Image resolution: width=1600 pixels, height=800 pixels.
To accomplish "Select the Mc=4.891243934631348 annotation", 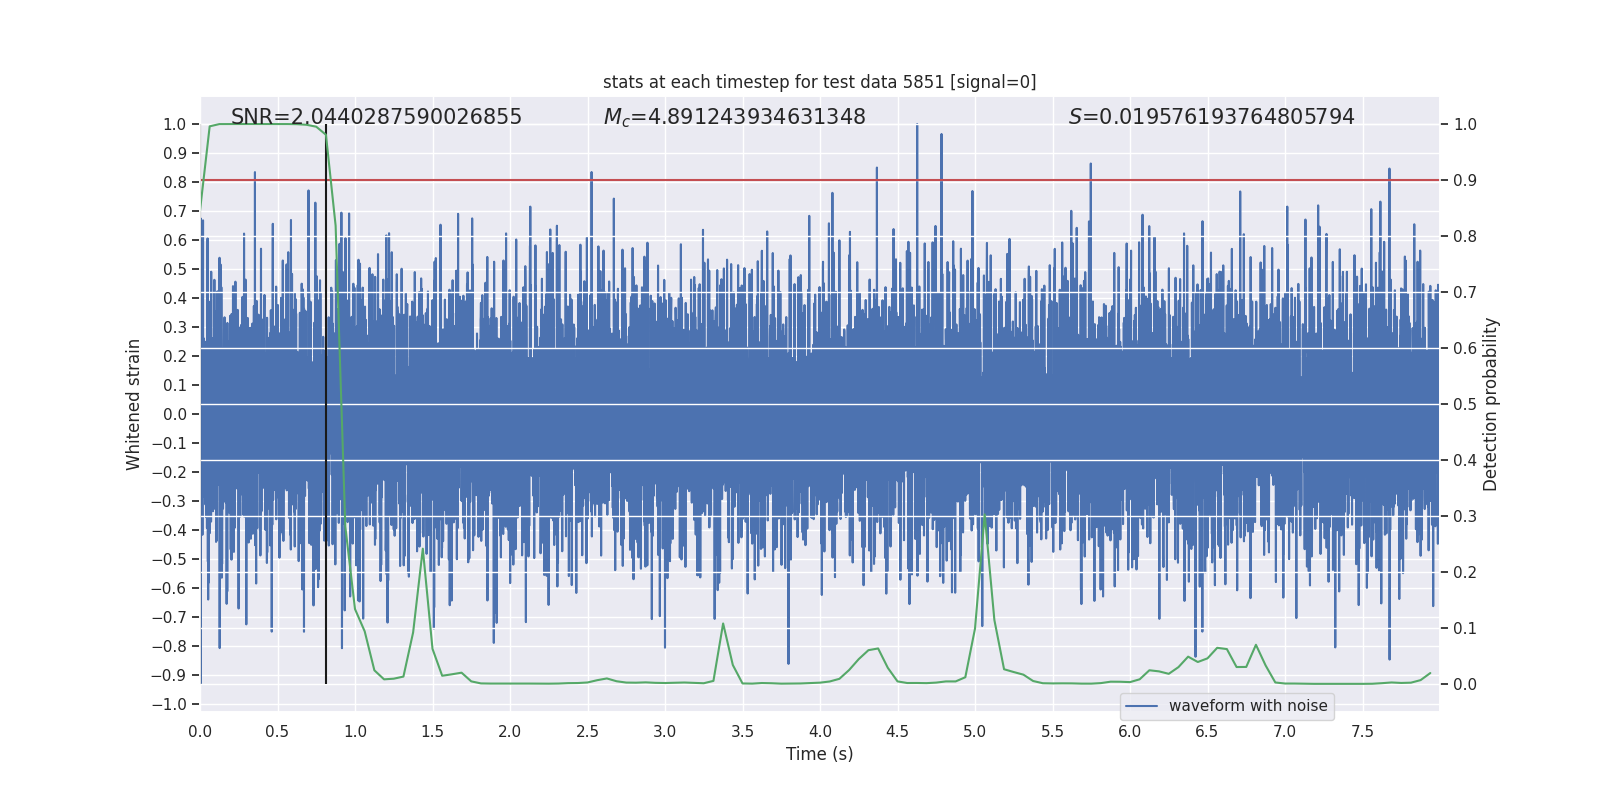I will 735,117.
